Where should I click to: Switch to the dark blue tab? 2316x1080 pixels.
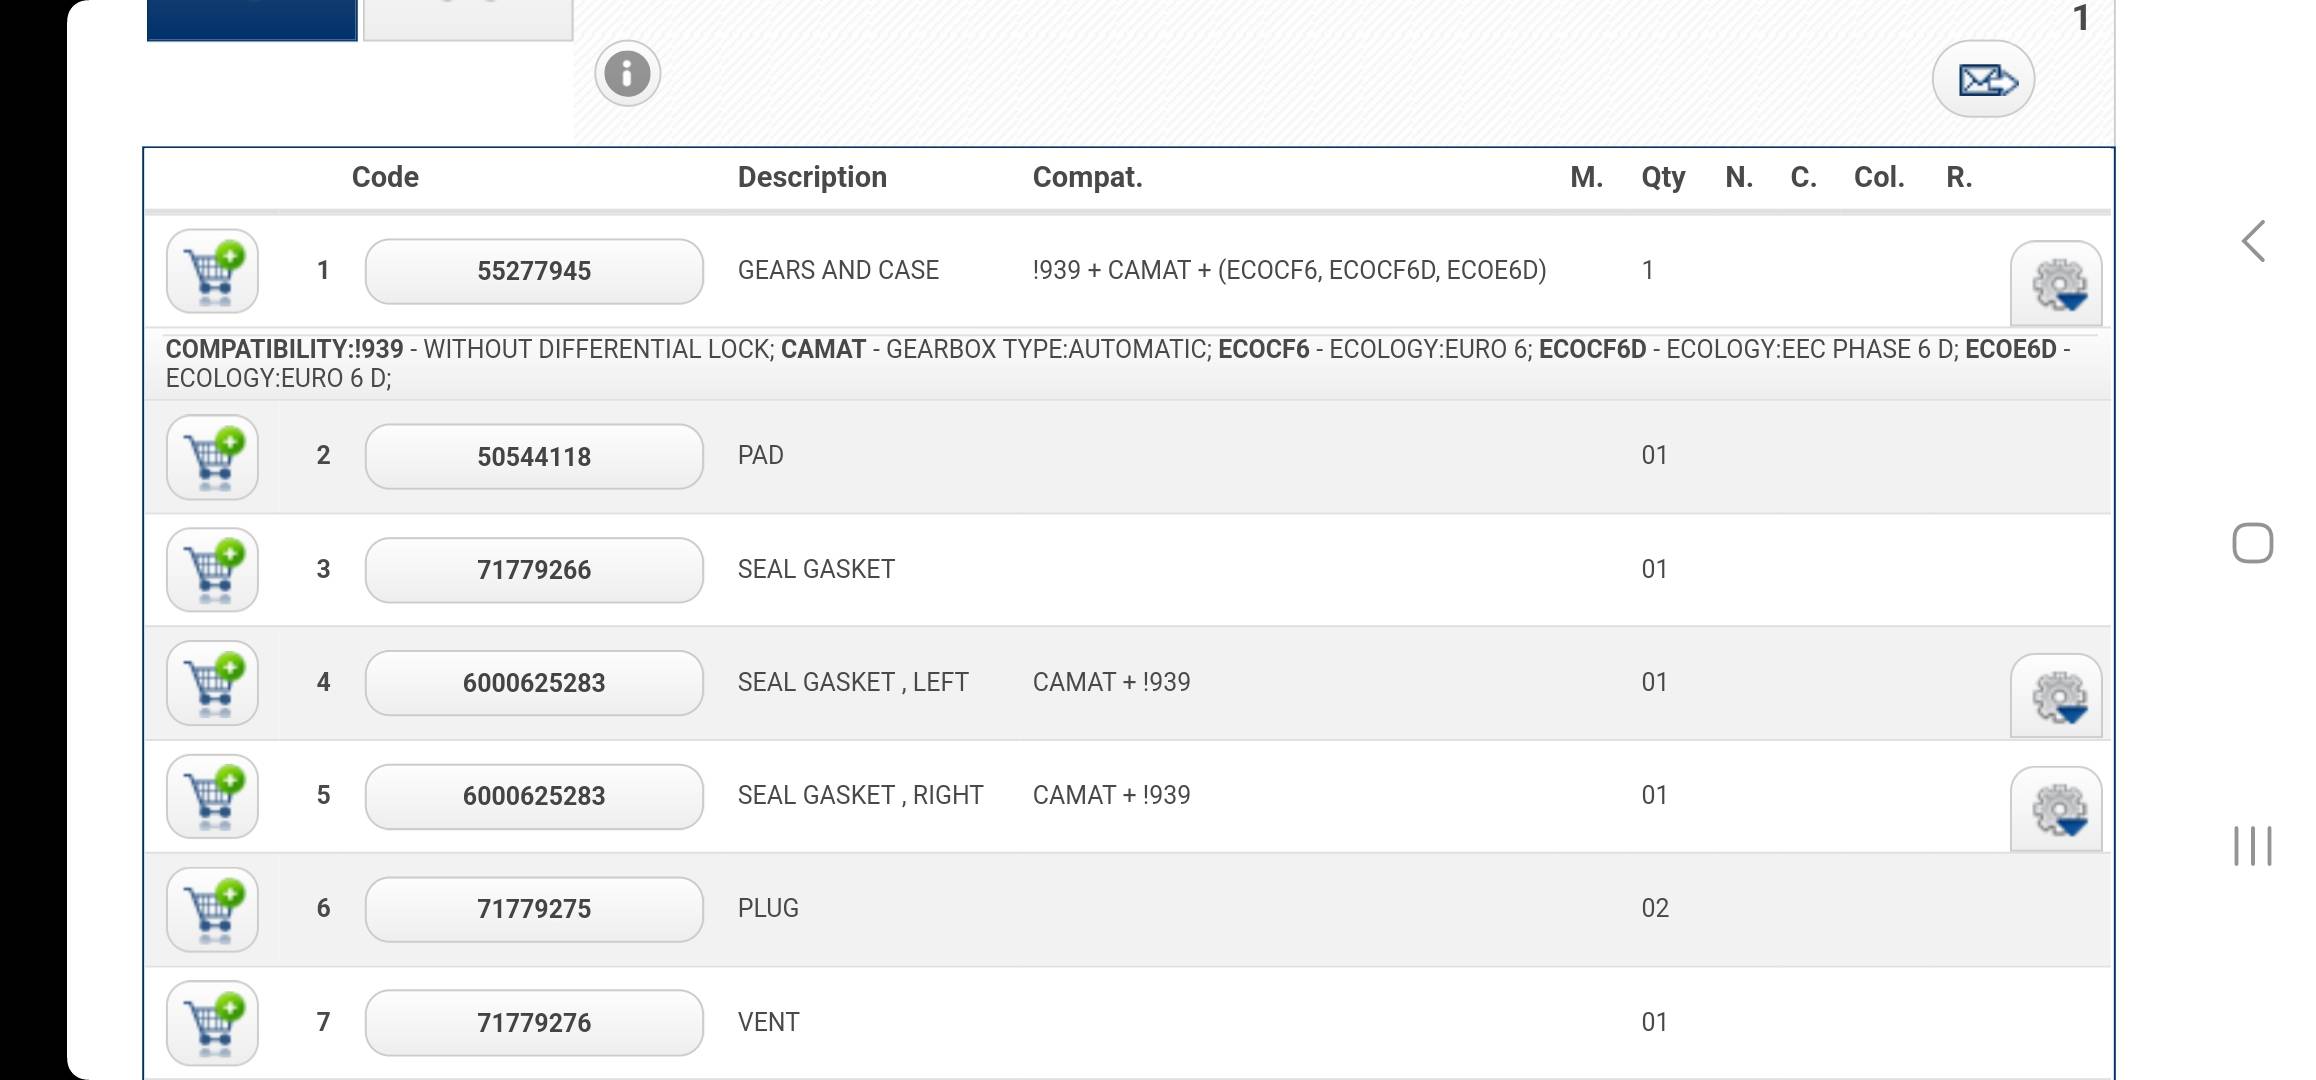(252, 20)
